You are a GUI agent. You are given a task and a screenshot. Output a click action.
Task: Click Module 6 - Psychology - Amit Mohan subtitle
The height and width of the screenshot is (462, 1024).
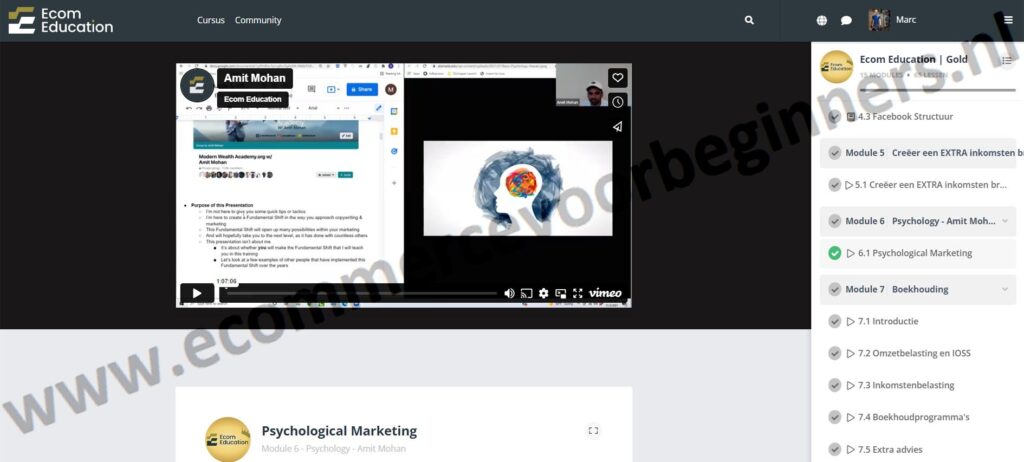[x=334, y=449]
